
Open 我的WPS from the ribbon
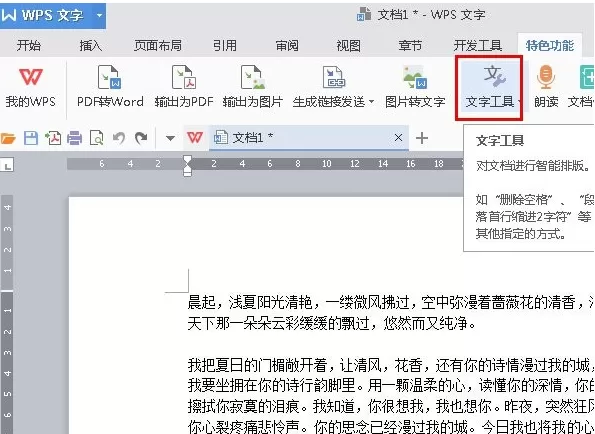pos(30,86)
